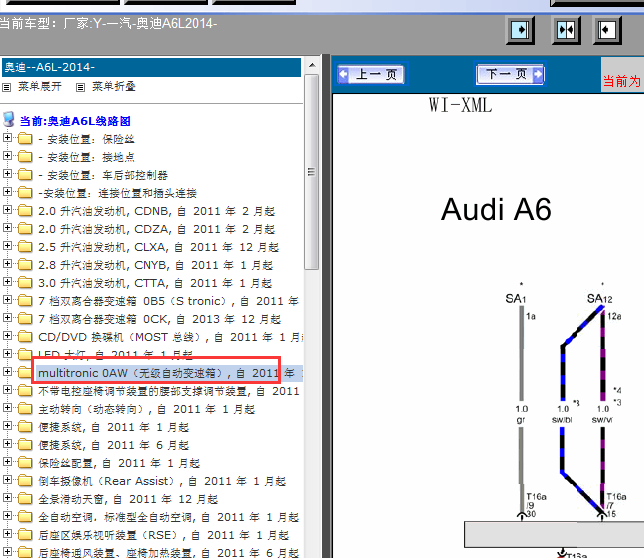Click the left-arrow panel layout icon
644x558 pixels.
607,30
